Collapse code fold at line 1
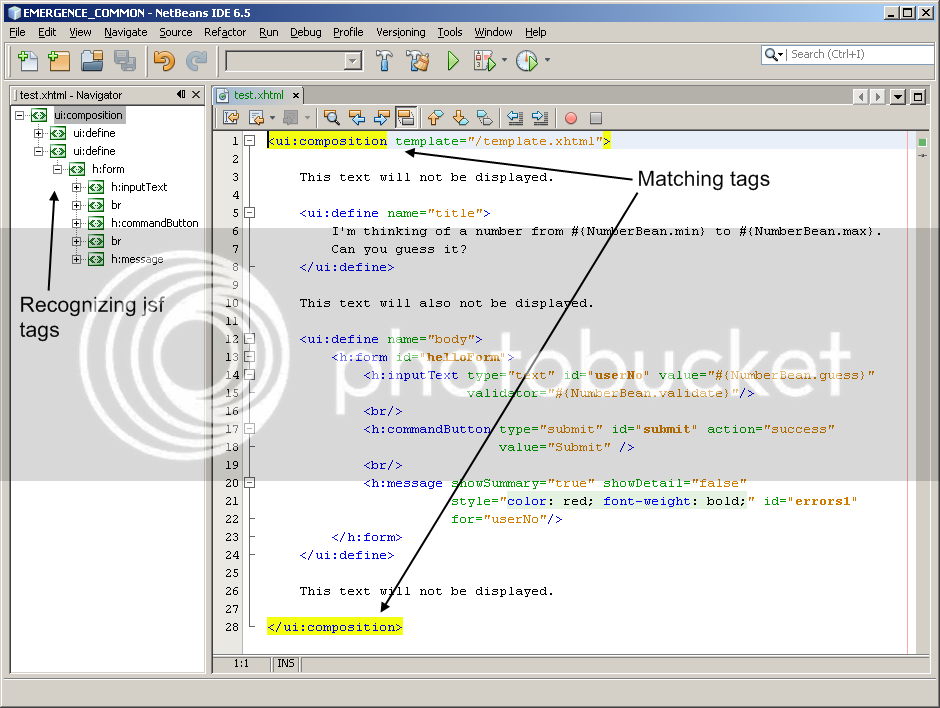The width and height of the screenshot is (940, 708). pyautogui.click(x=250, y=141)
